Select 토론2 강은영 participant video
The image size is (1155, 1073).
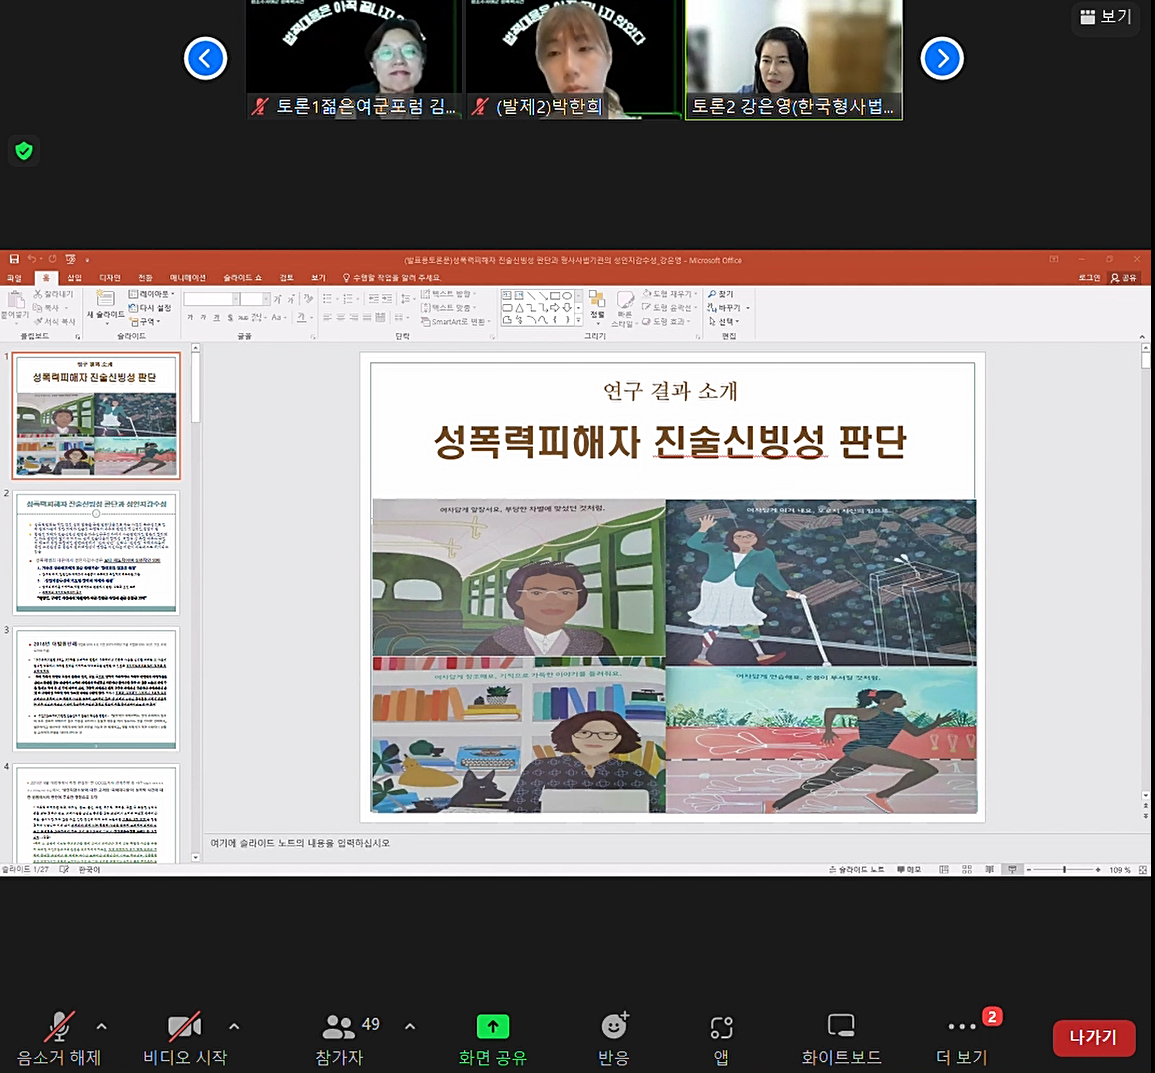click(x=794, y=59)
